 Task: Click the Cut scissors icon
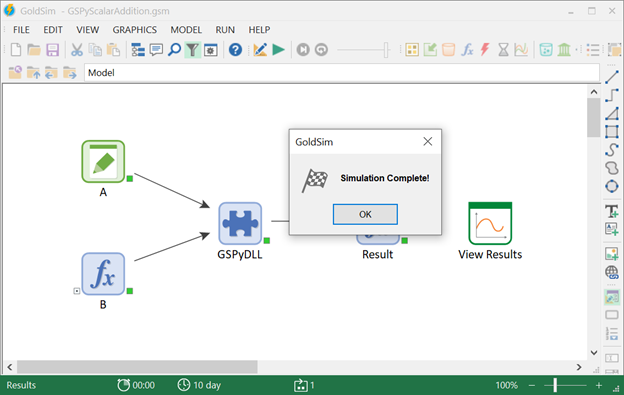[77, 50]
